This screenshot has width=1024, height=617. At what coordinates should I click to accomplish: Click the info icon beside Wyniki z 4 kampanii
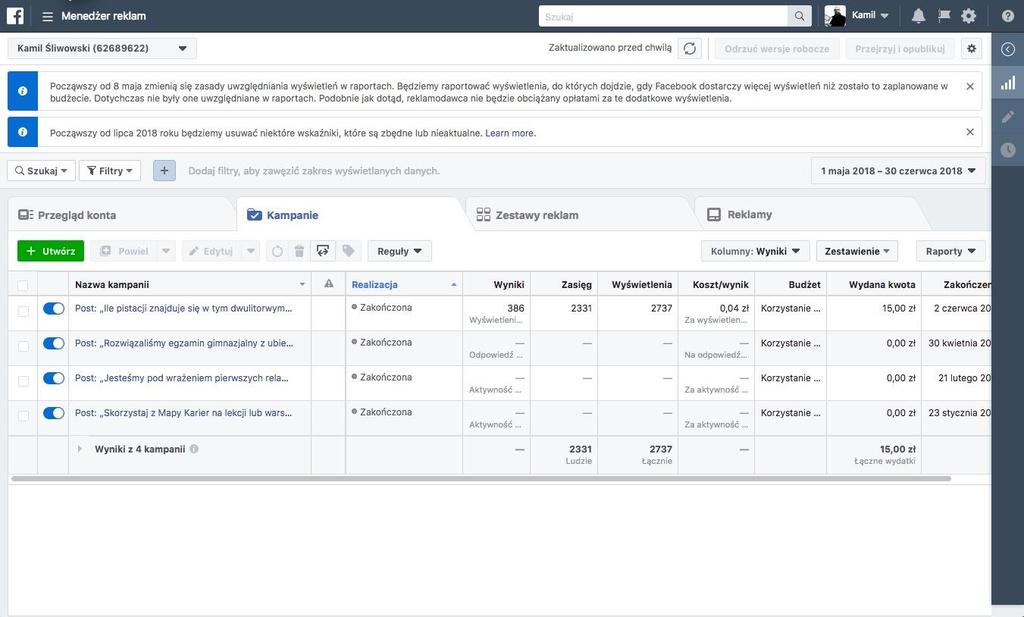[x=194, y=449]
